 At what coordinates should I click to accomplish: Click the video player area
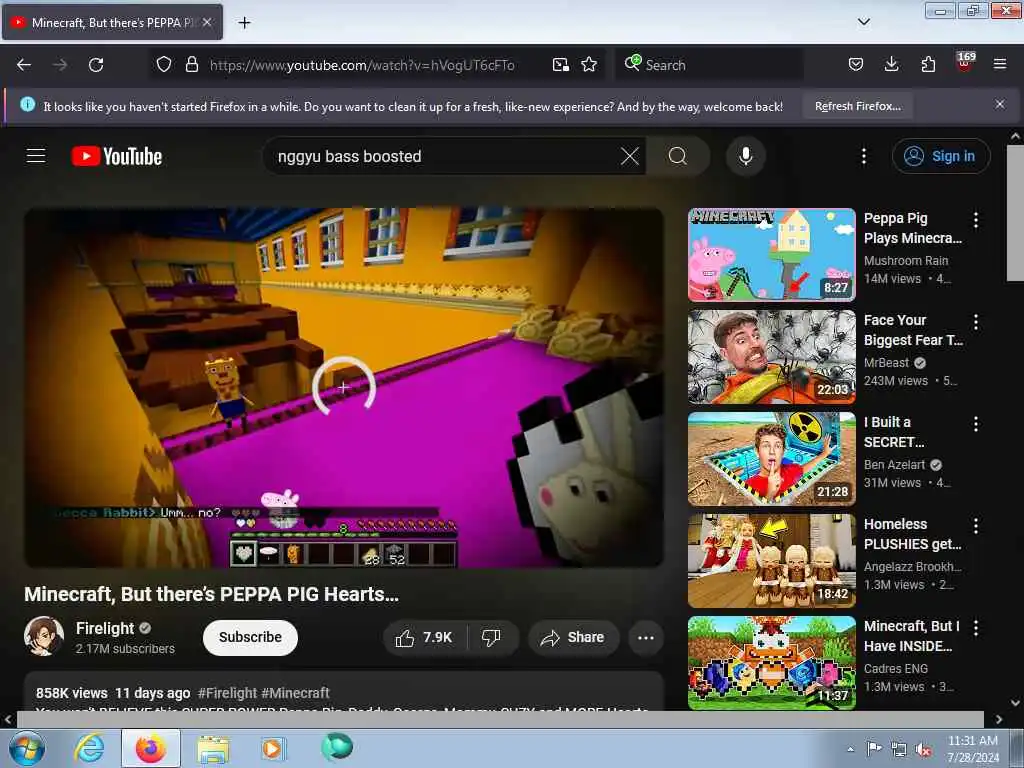tap(344, 387)
